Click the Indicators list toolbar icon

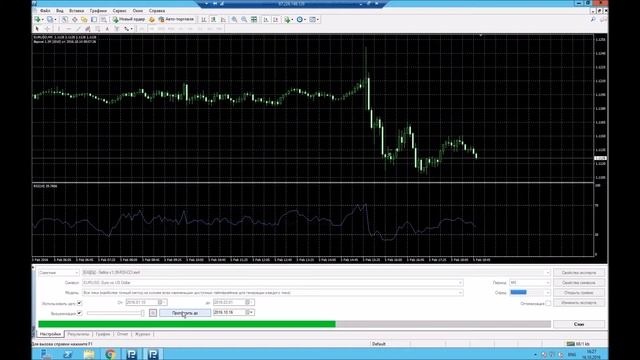(x=287, y=19)
